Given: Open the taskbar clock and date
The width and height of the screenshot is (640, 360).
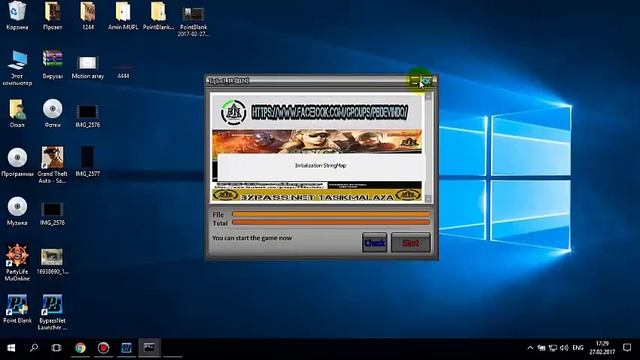Looking at the screenshot, I should [x=602, y=348].
